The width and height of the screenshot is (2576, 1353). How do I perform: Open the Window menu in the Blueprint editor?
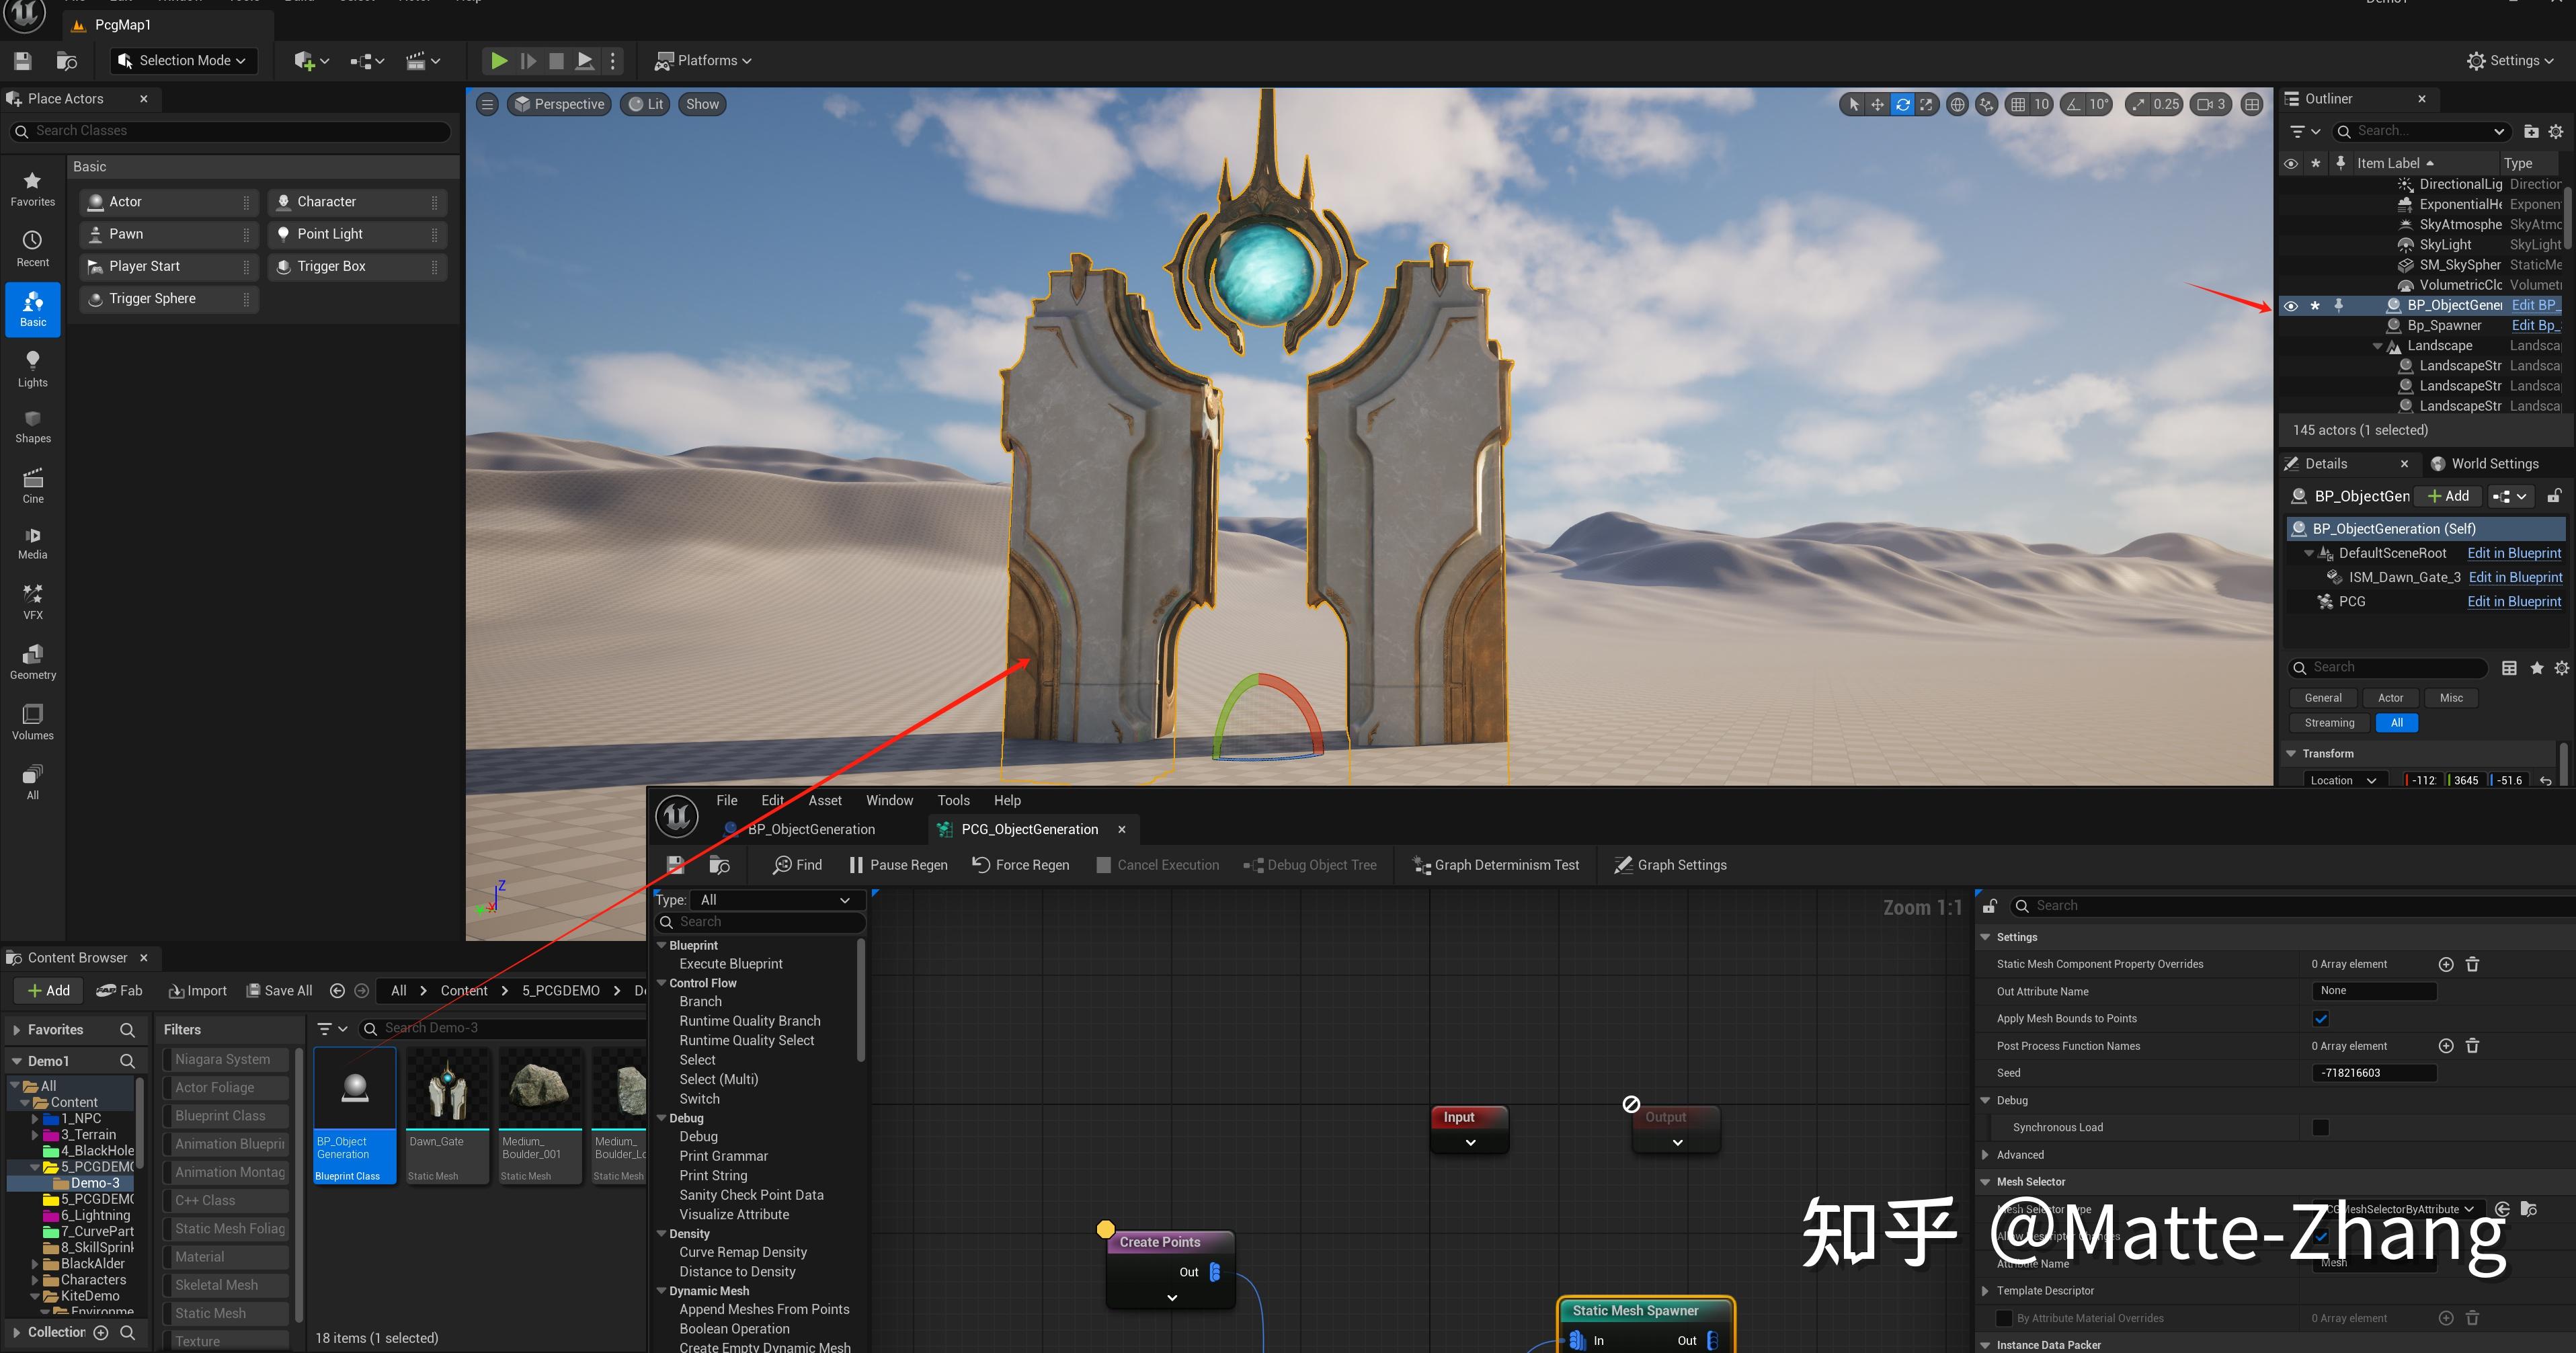pos(889,800)
